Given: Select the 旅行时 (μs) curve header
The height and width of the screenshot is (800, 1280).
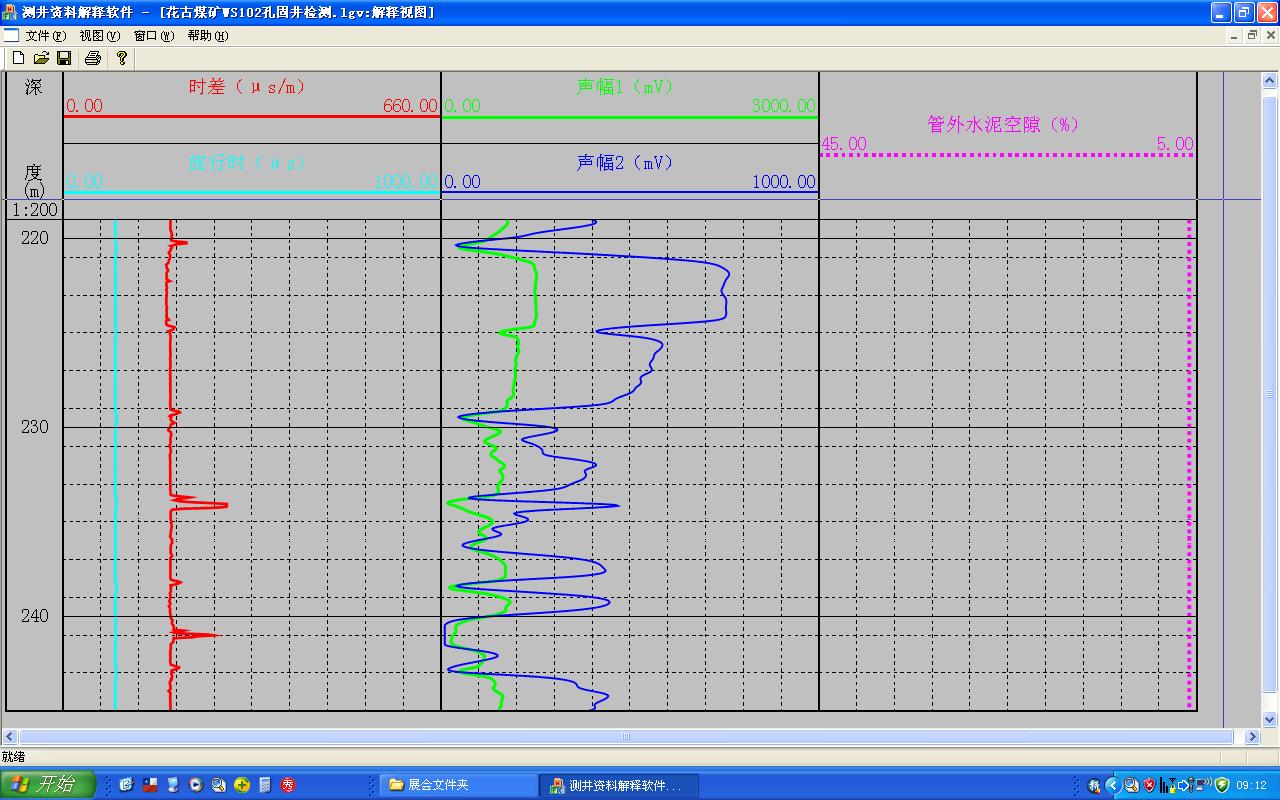Looking at the screenshot, I should [x=247, y=162].
